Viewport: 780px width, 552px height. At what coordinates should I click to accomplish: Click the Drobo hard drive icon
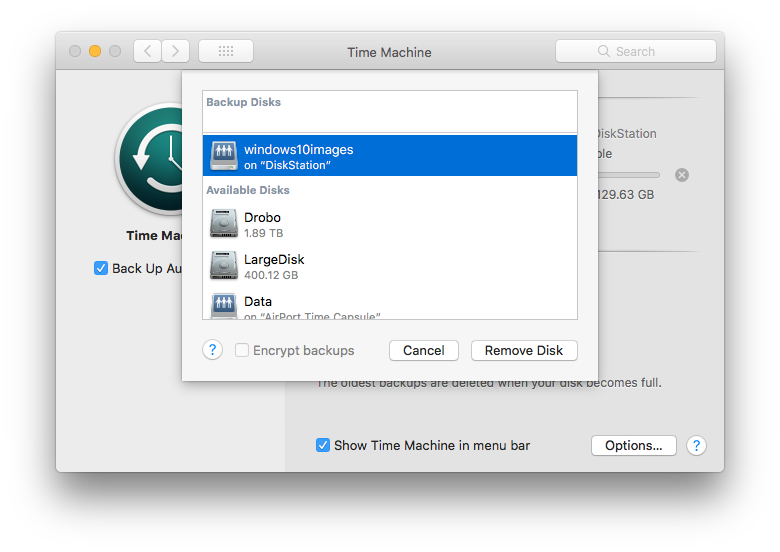pos(224,224)
